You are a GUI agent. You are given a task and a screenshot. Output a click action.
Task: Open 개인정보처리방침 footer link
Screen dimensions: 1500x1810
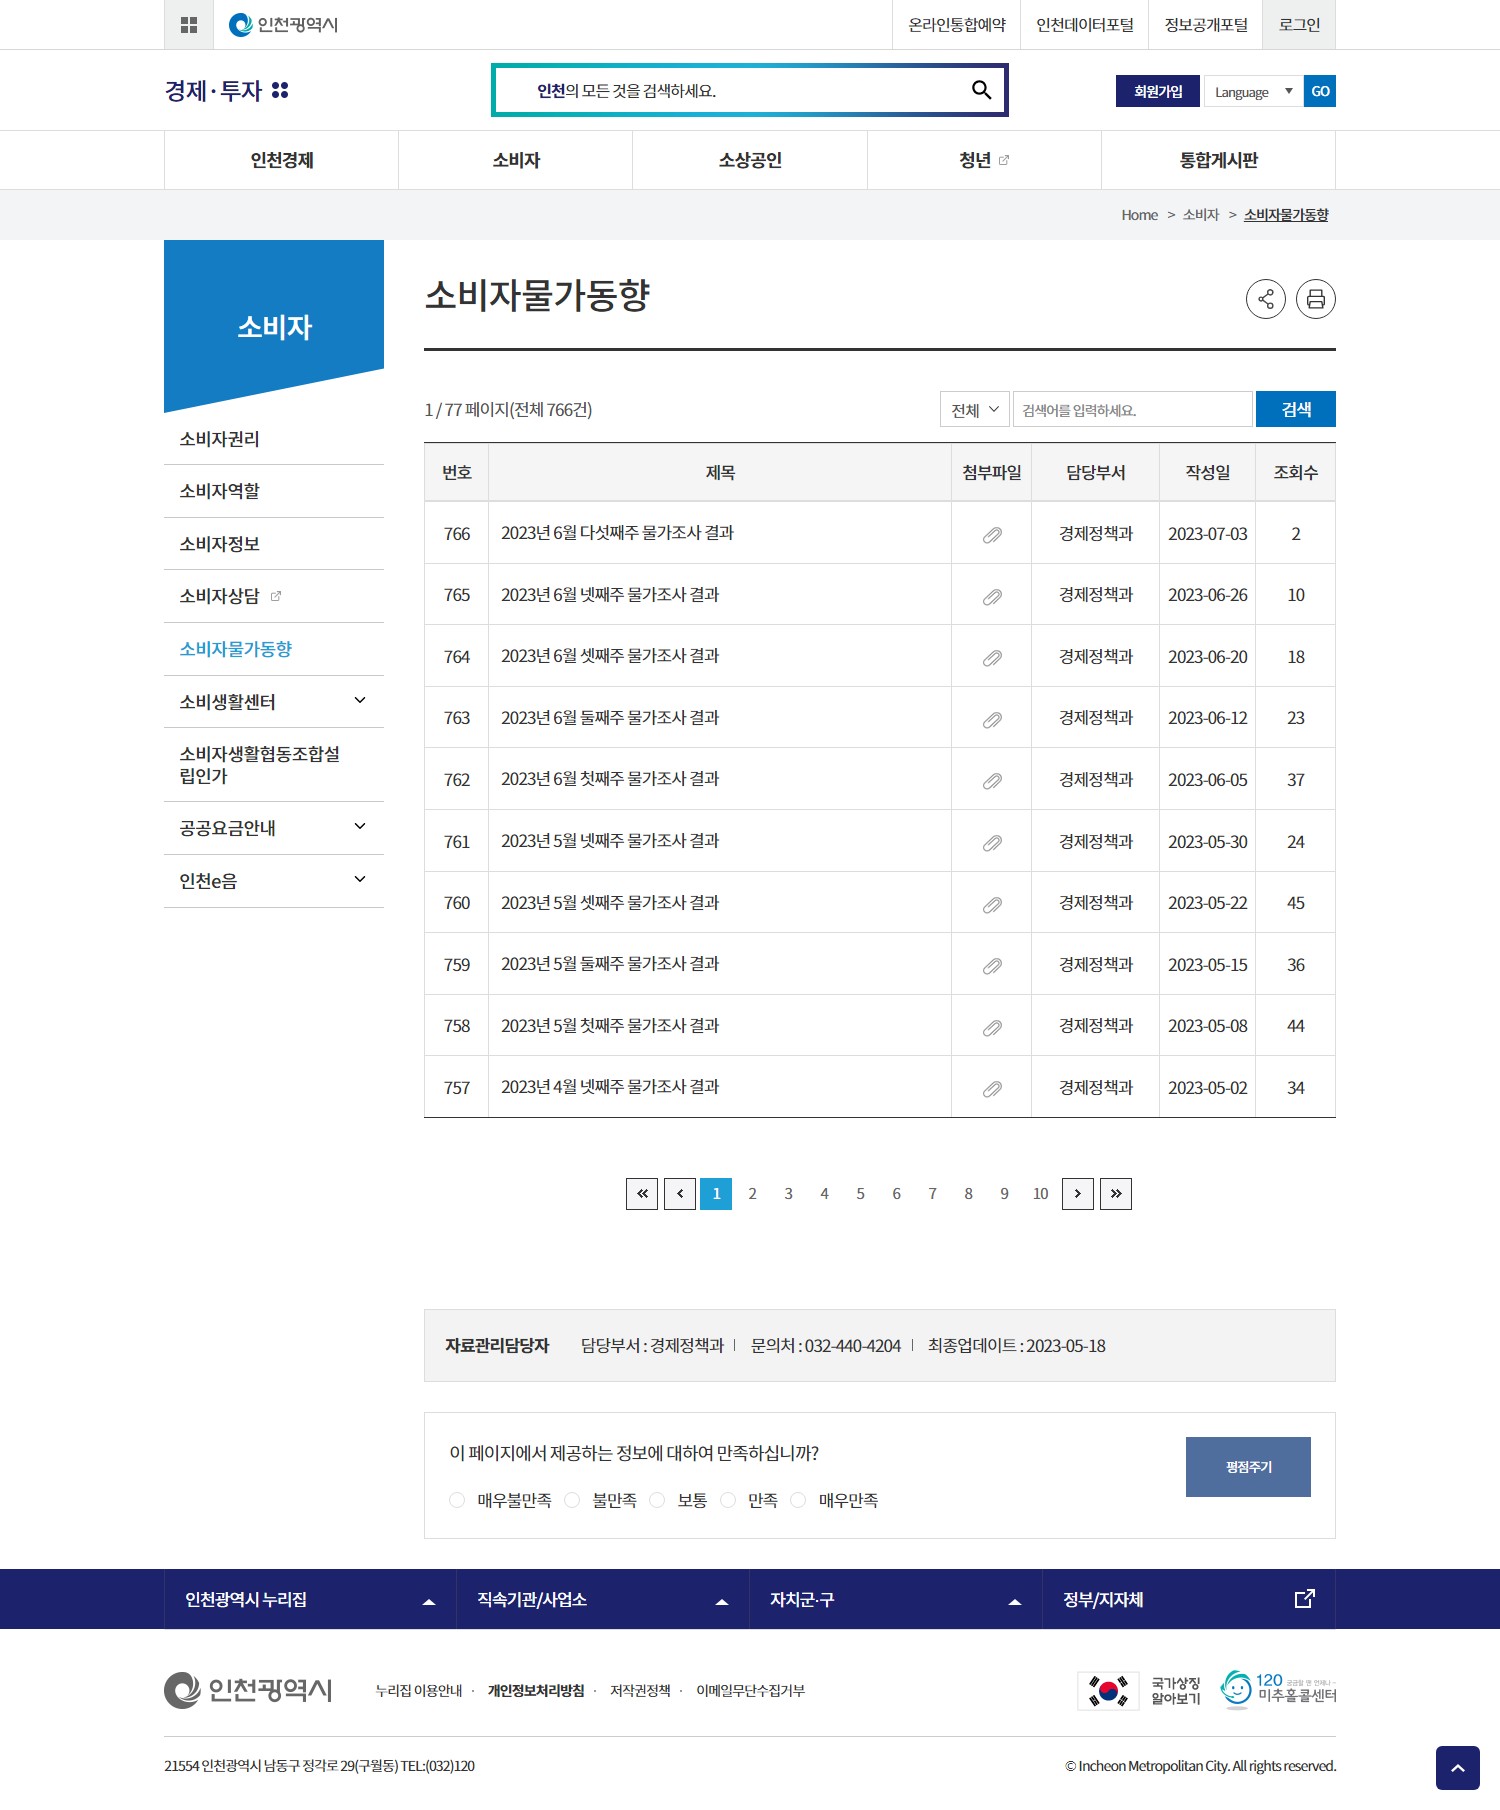point(536,1690)
